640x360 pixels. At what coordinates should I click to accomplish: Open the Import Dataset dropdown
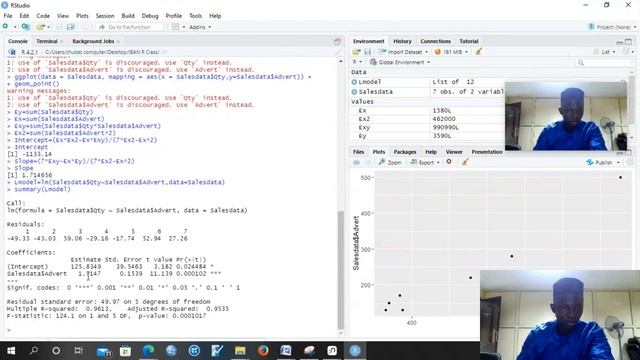click(x=403, y=52)
